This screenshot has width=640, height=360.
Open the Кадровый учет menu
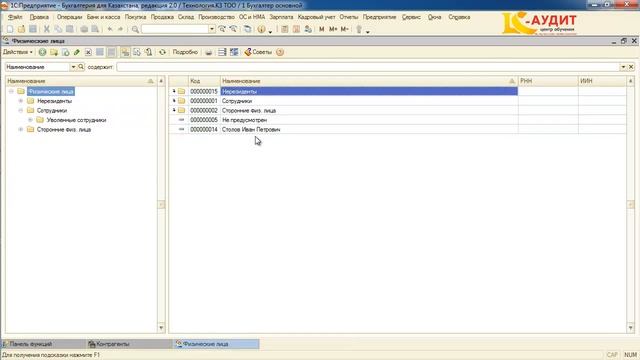316,17
